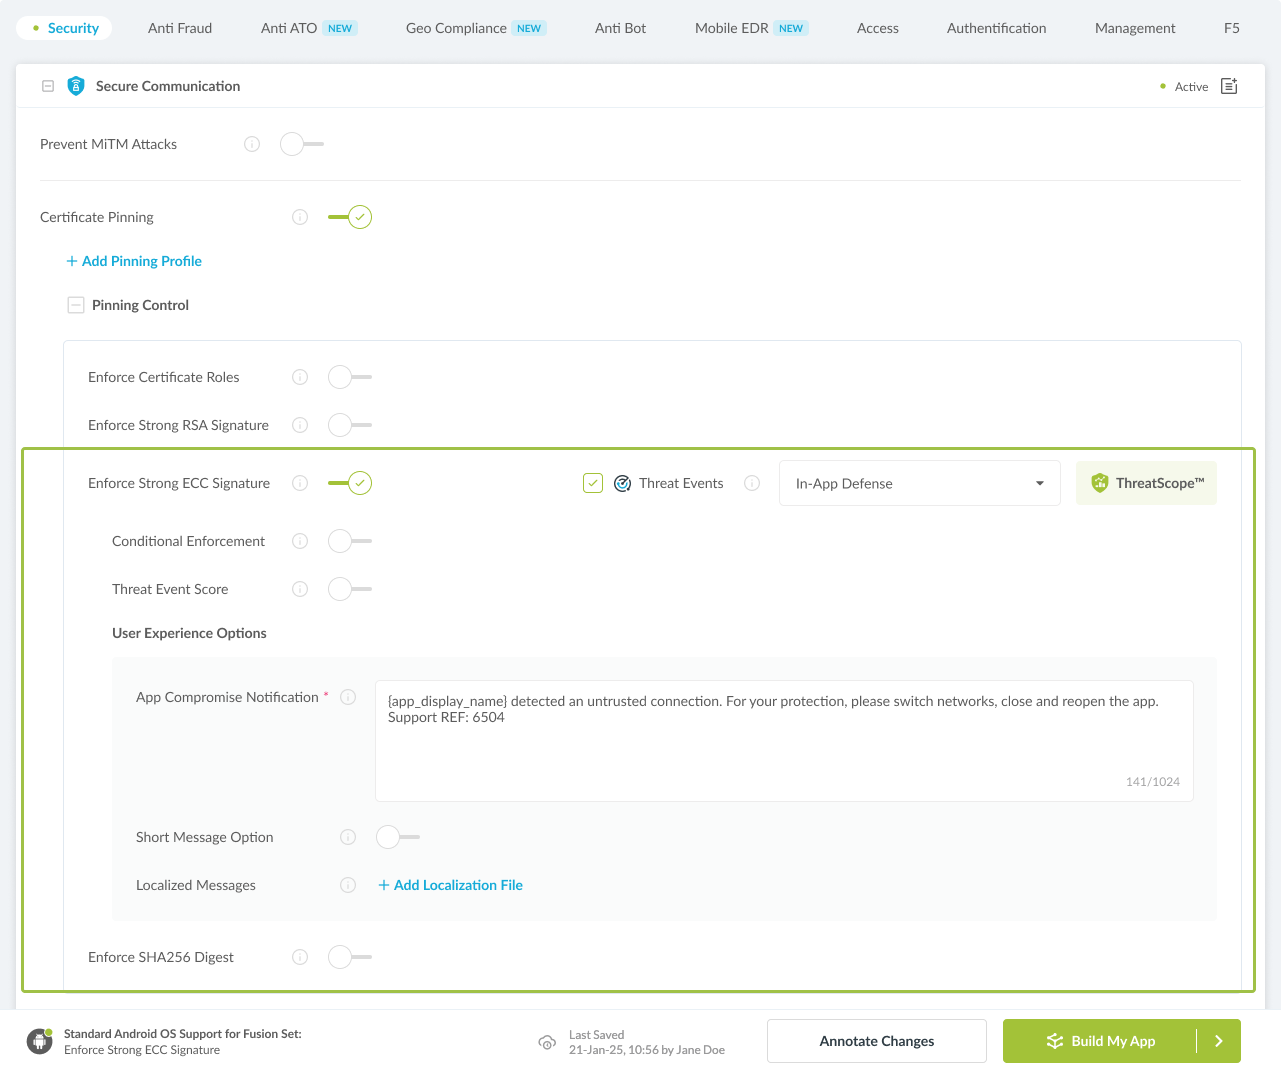
Task: Switch to the Anti Bot tab
Action: tap(620, 28)
